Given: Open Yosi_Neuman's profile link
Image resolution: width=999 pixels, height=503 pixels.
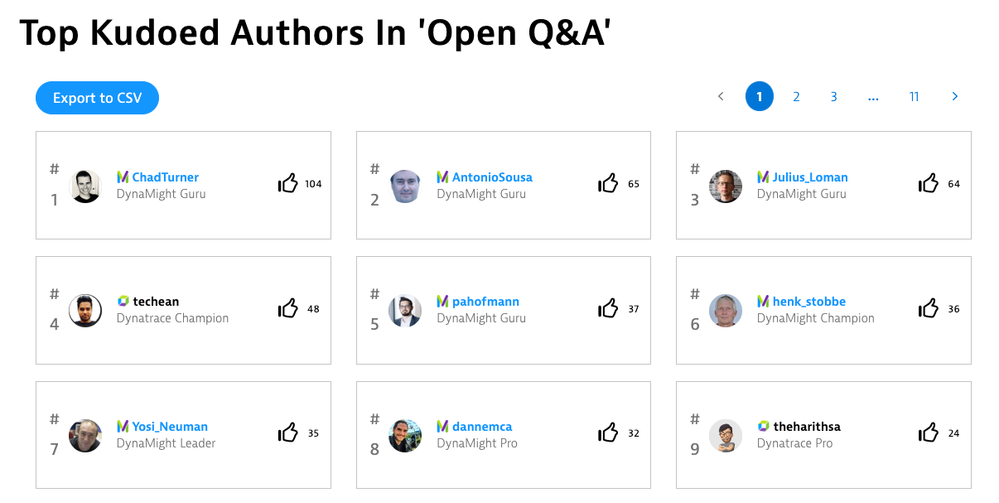Looking at the screenshot, I should (x=169, y=427).
